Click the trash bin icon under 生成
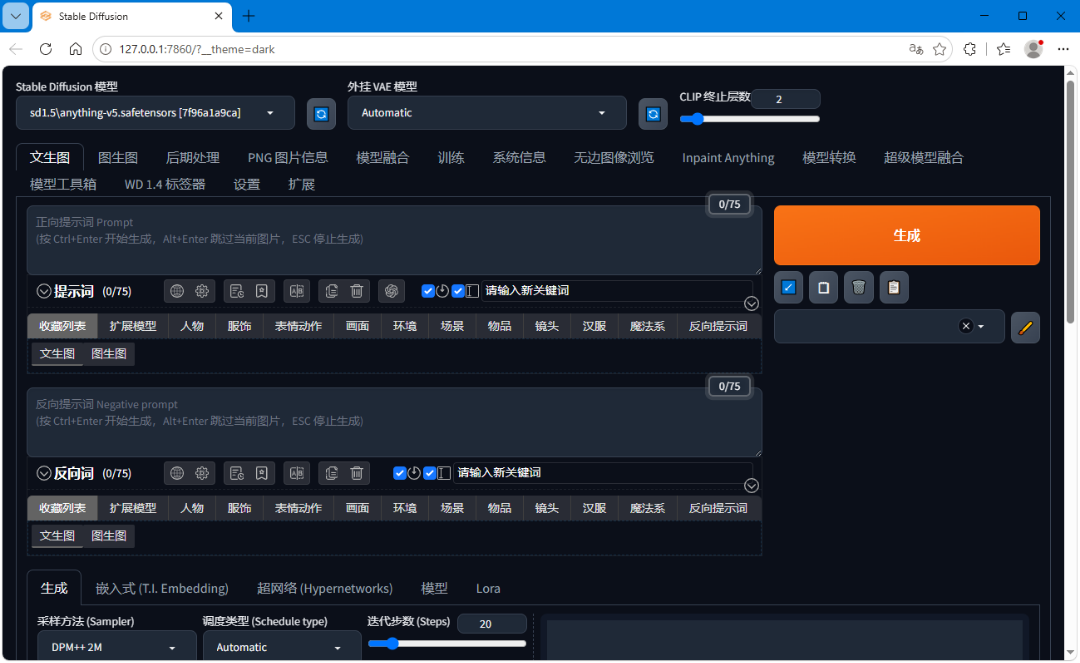Screen dimensions: 1080x663 click(x=859, y=288)
